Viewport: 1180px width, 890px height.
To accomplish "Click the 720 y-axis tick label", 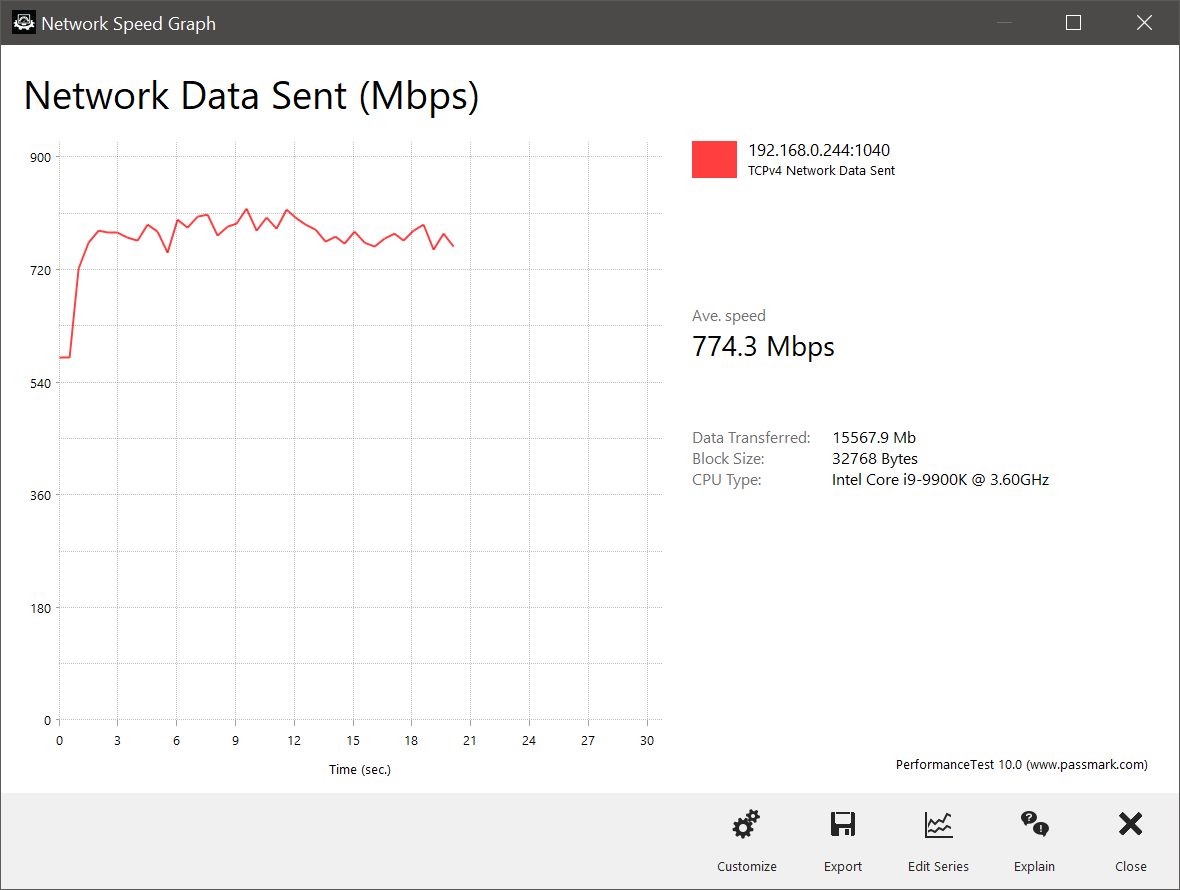I will click(x=40, y=270).
